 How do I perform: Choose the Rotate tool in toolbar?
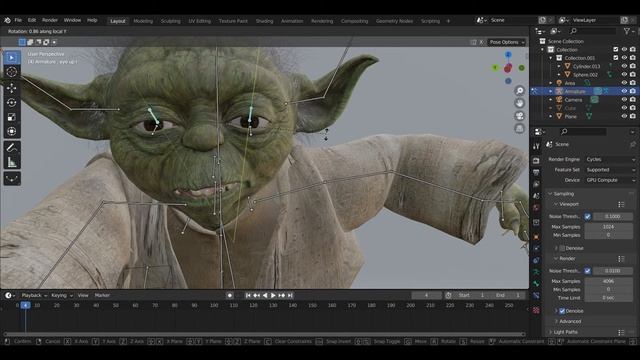(x=11, y=102)
